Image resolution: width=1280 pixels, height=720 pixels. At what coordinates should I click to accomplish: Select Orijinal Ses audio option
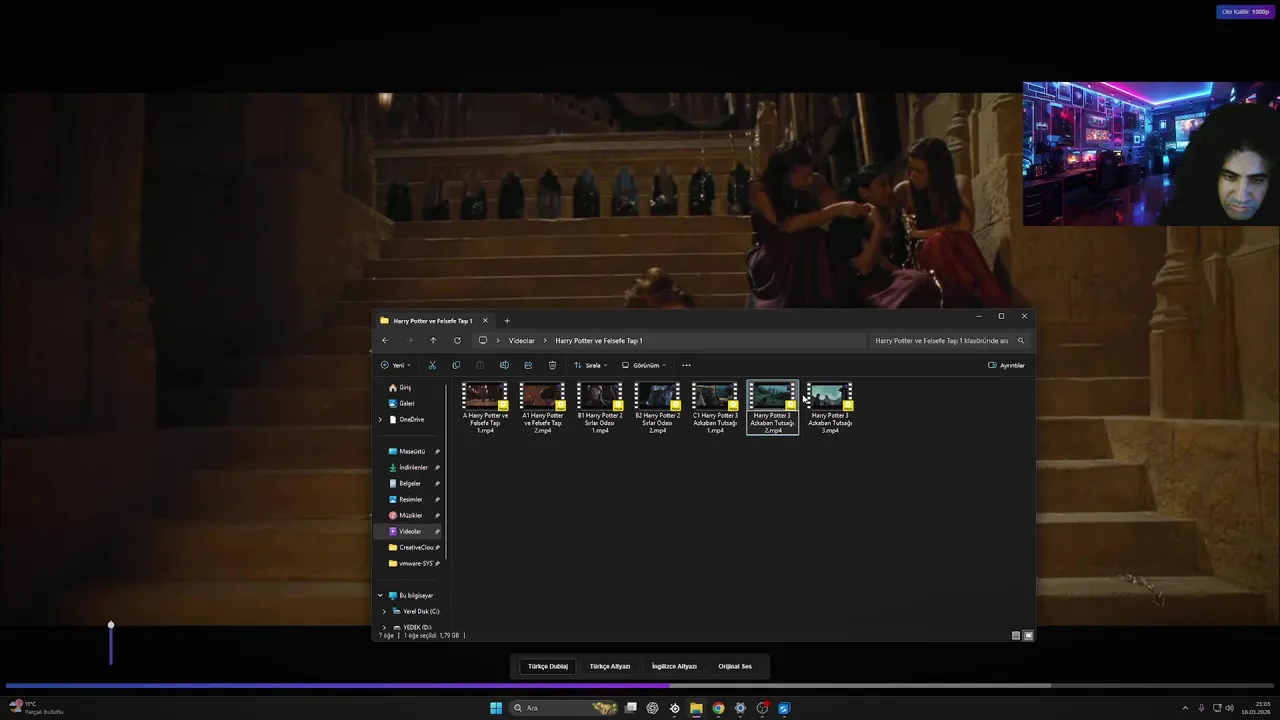coord(735,666)
